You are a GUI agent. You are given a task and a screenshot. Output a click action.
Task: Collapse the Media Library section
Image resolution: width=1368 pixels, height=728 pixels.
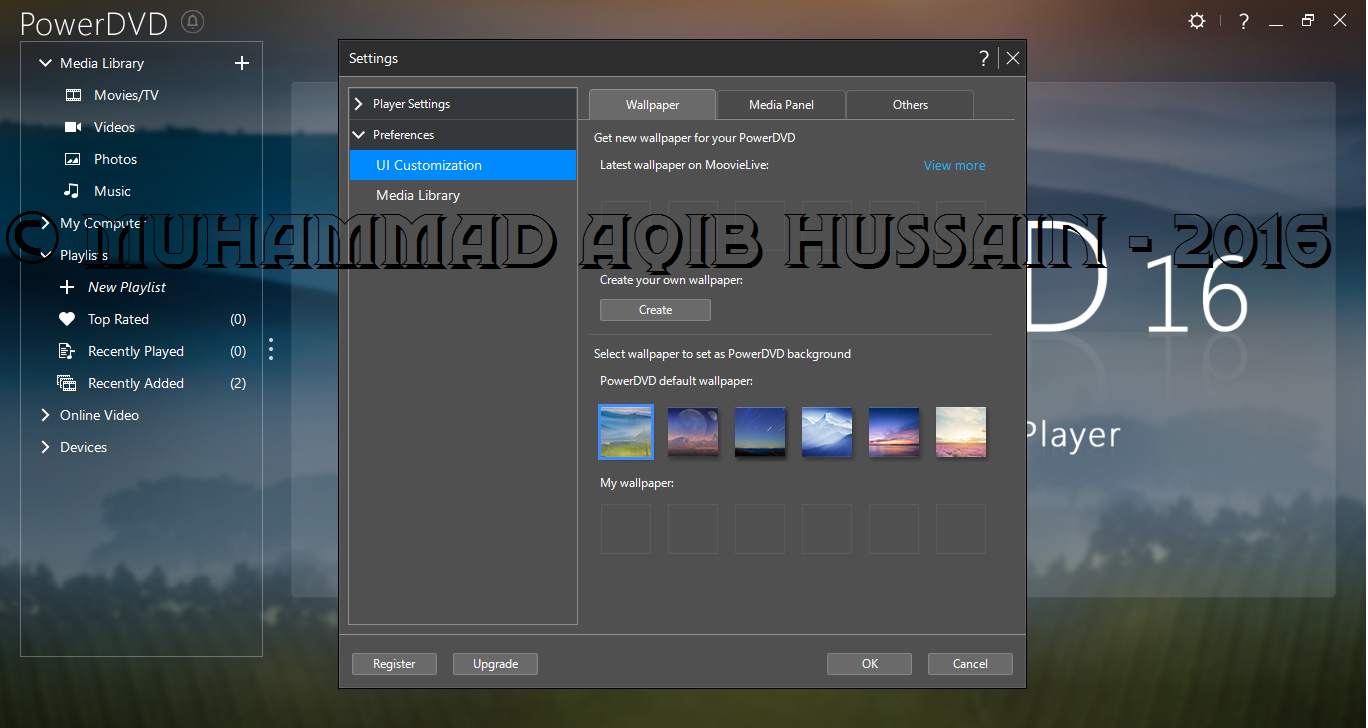tap(45, 63)
